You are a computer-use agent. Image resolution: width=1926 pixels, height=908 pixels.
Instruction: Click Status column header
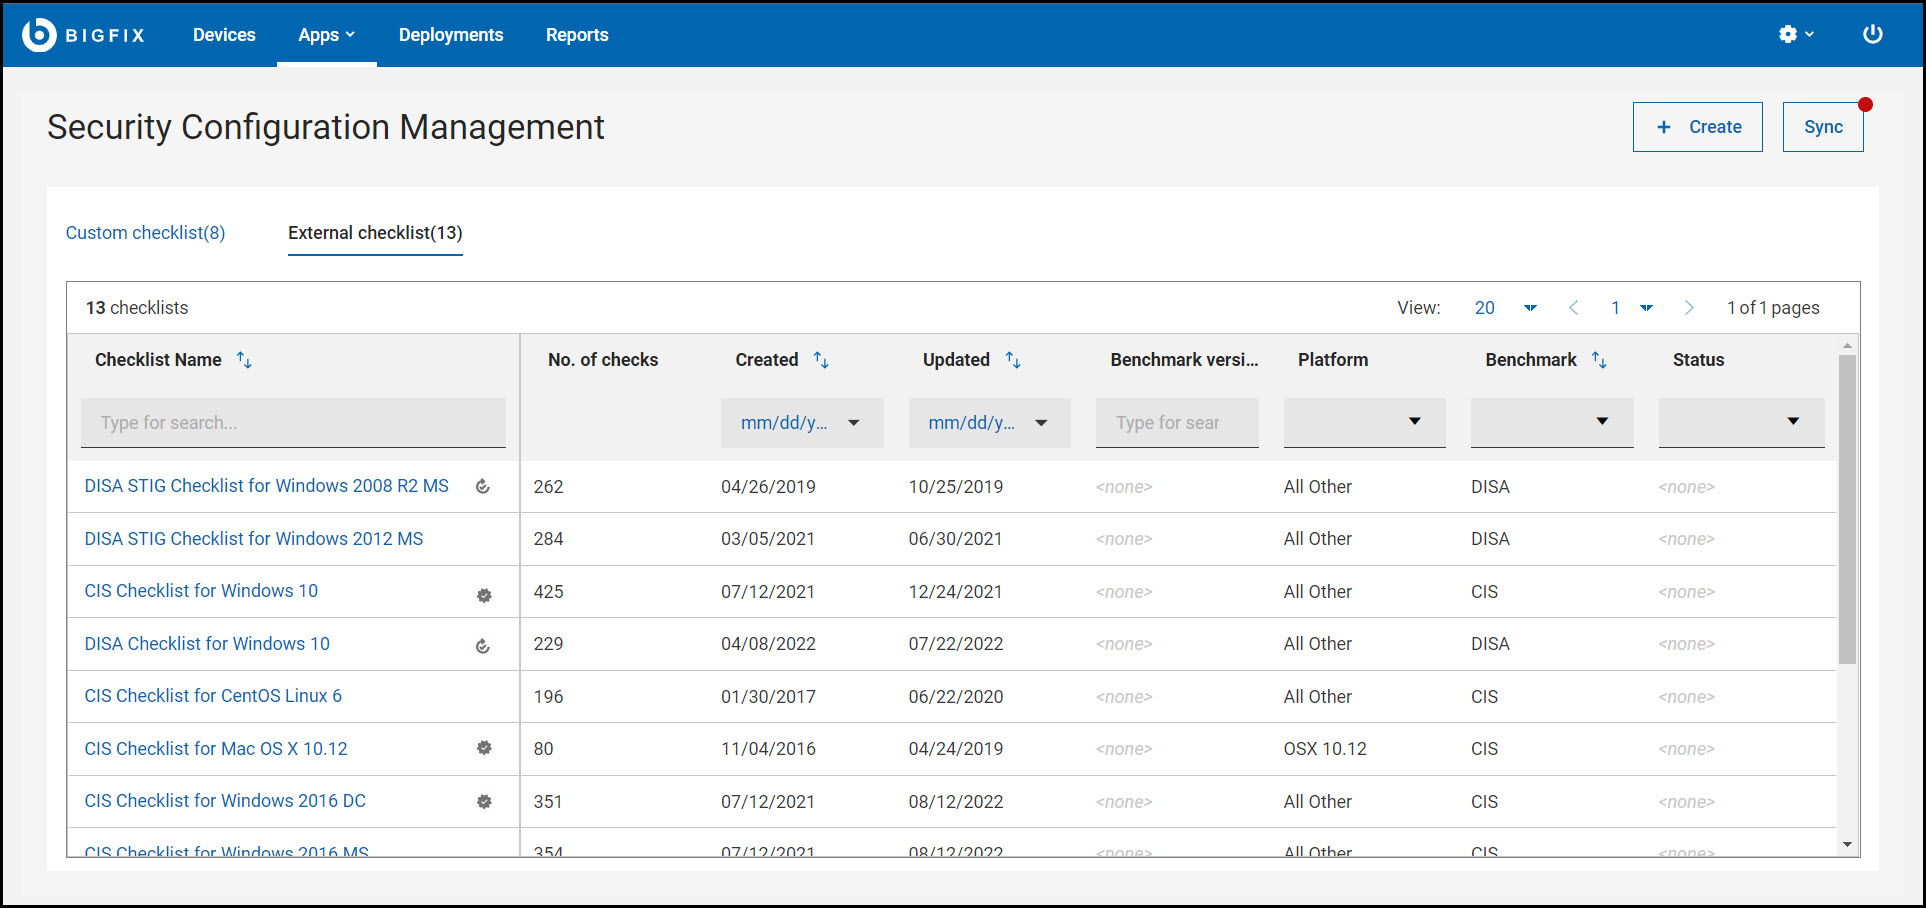pos(1698,360)
